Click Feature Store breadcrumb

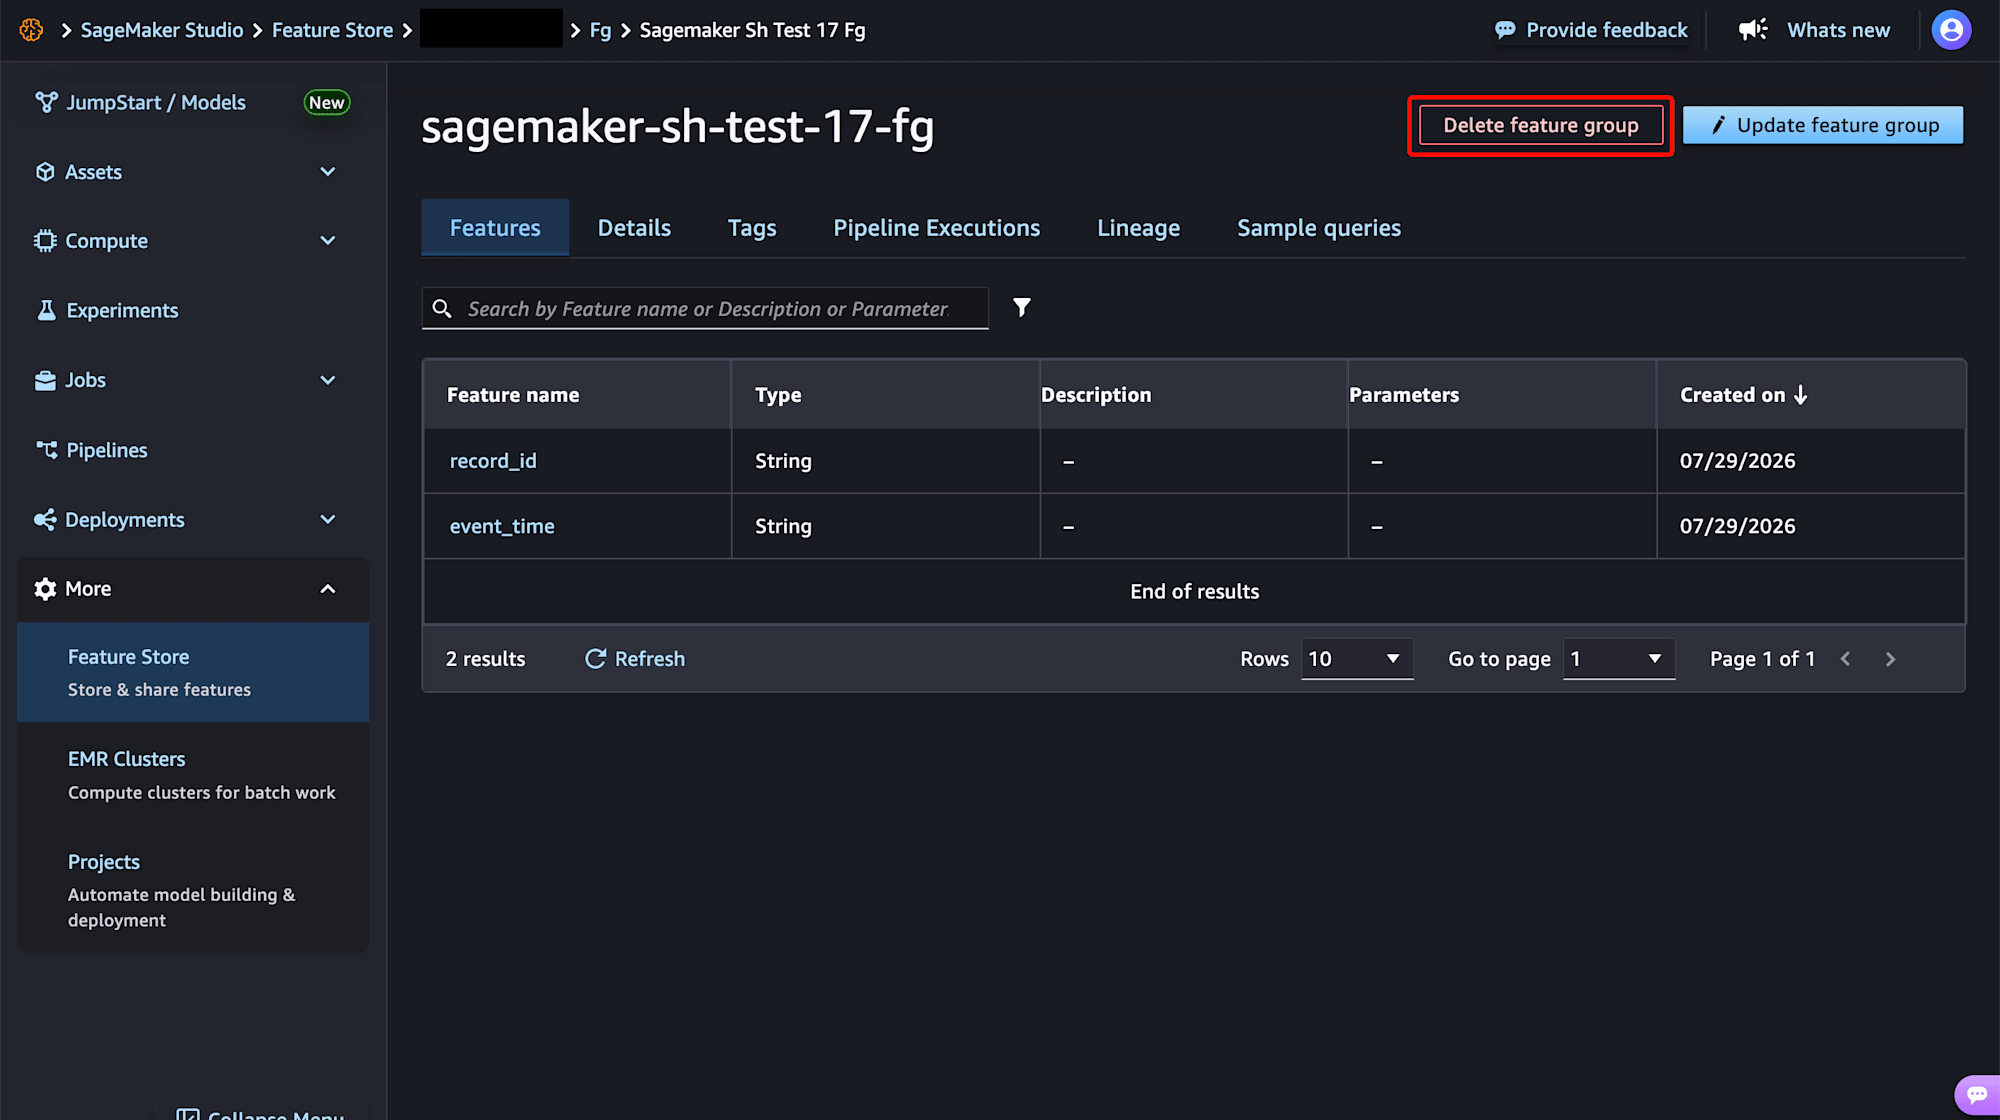tap(332, 30)
